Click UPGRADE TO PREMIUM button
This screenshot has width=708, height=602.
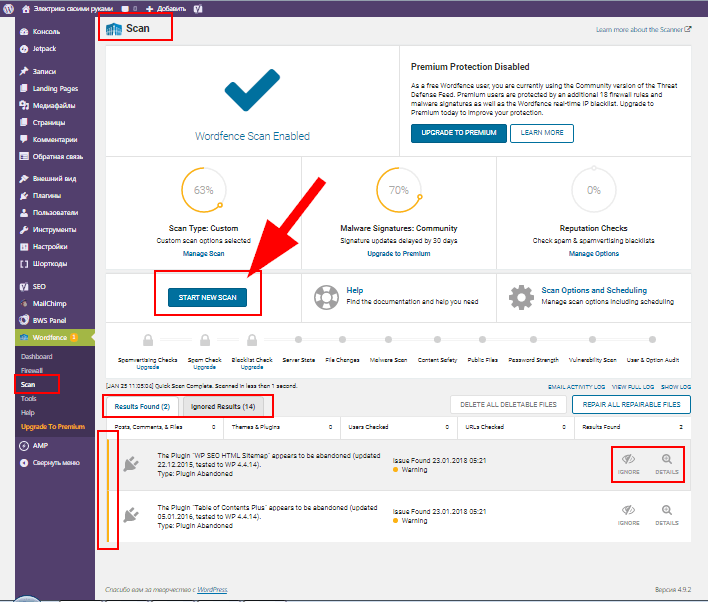(458, 133)
